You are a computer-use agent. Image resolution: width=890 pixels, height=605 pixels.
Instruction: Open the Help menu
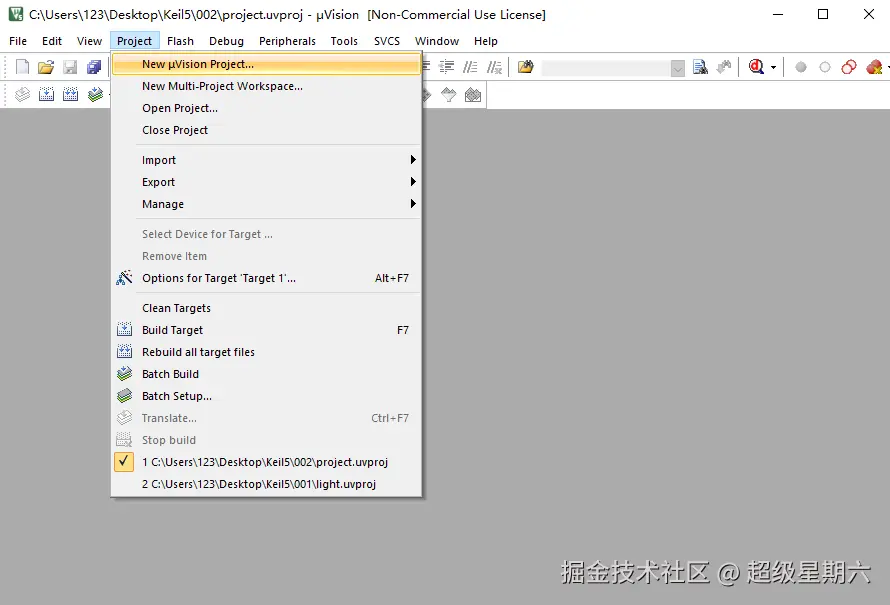(486, 41)
